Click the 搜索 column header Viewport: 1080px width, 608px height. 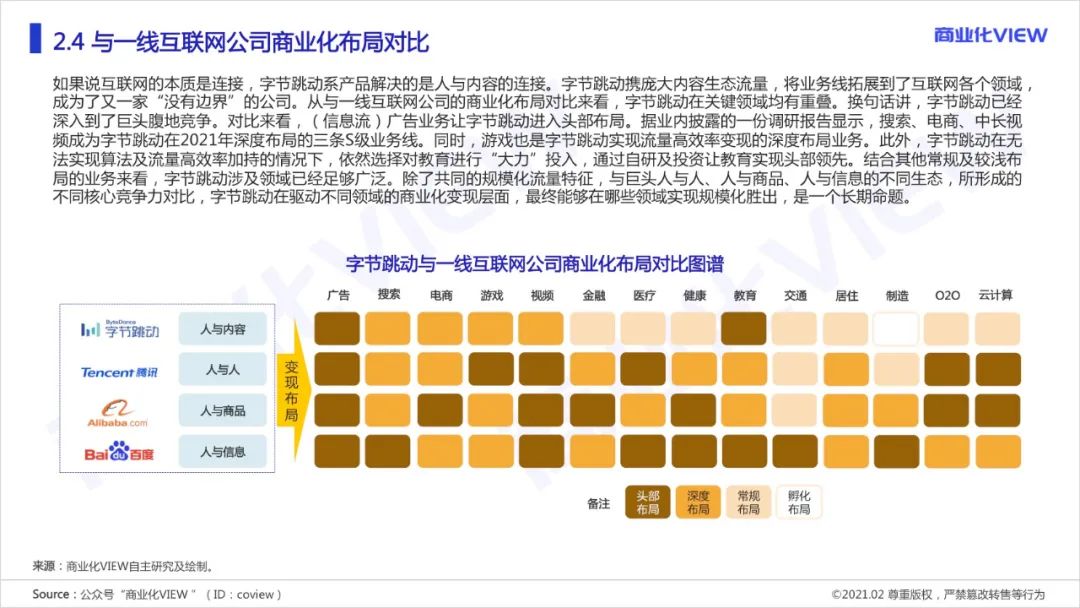click(x=388, y=294)
